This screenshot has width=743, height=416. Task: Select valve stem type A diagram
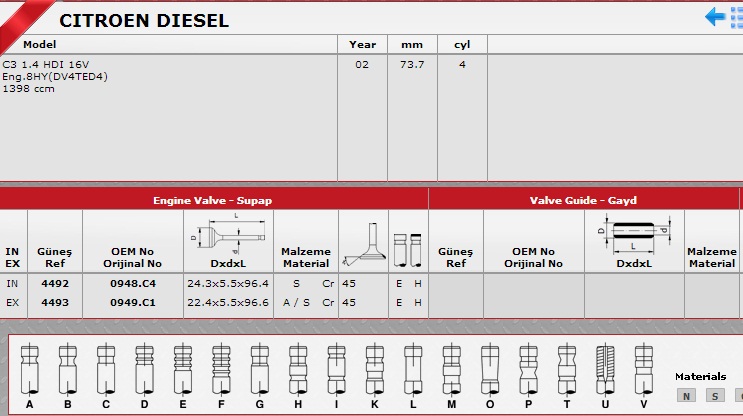(29, 369)
